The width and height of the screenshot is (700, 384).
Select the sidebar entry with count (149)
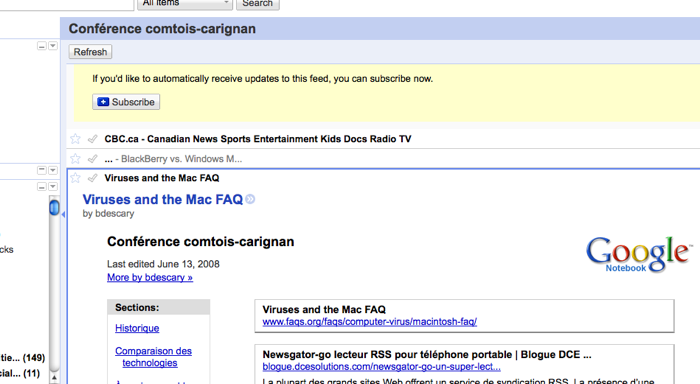click(22, 358)
